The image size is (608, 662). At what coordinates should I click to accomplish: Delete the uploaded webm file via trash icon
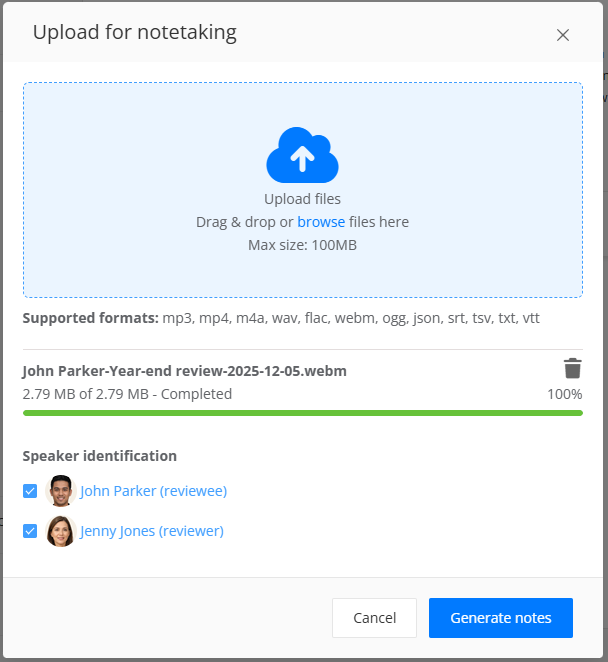pyautogui.click(x=572, y=368)
